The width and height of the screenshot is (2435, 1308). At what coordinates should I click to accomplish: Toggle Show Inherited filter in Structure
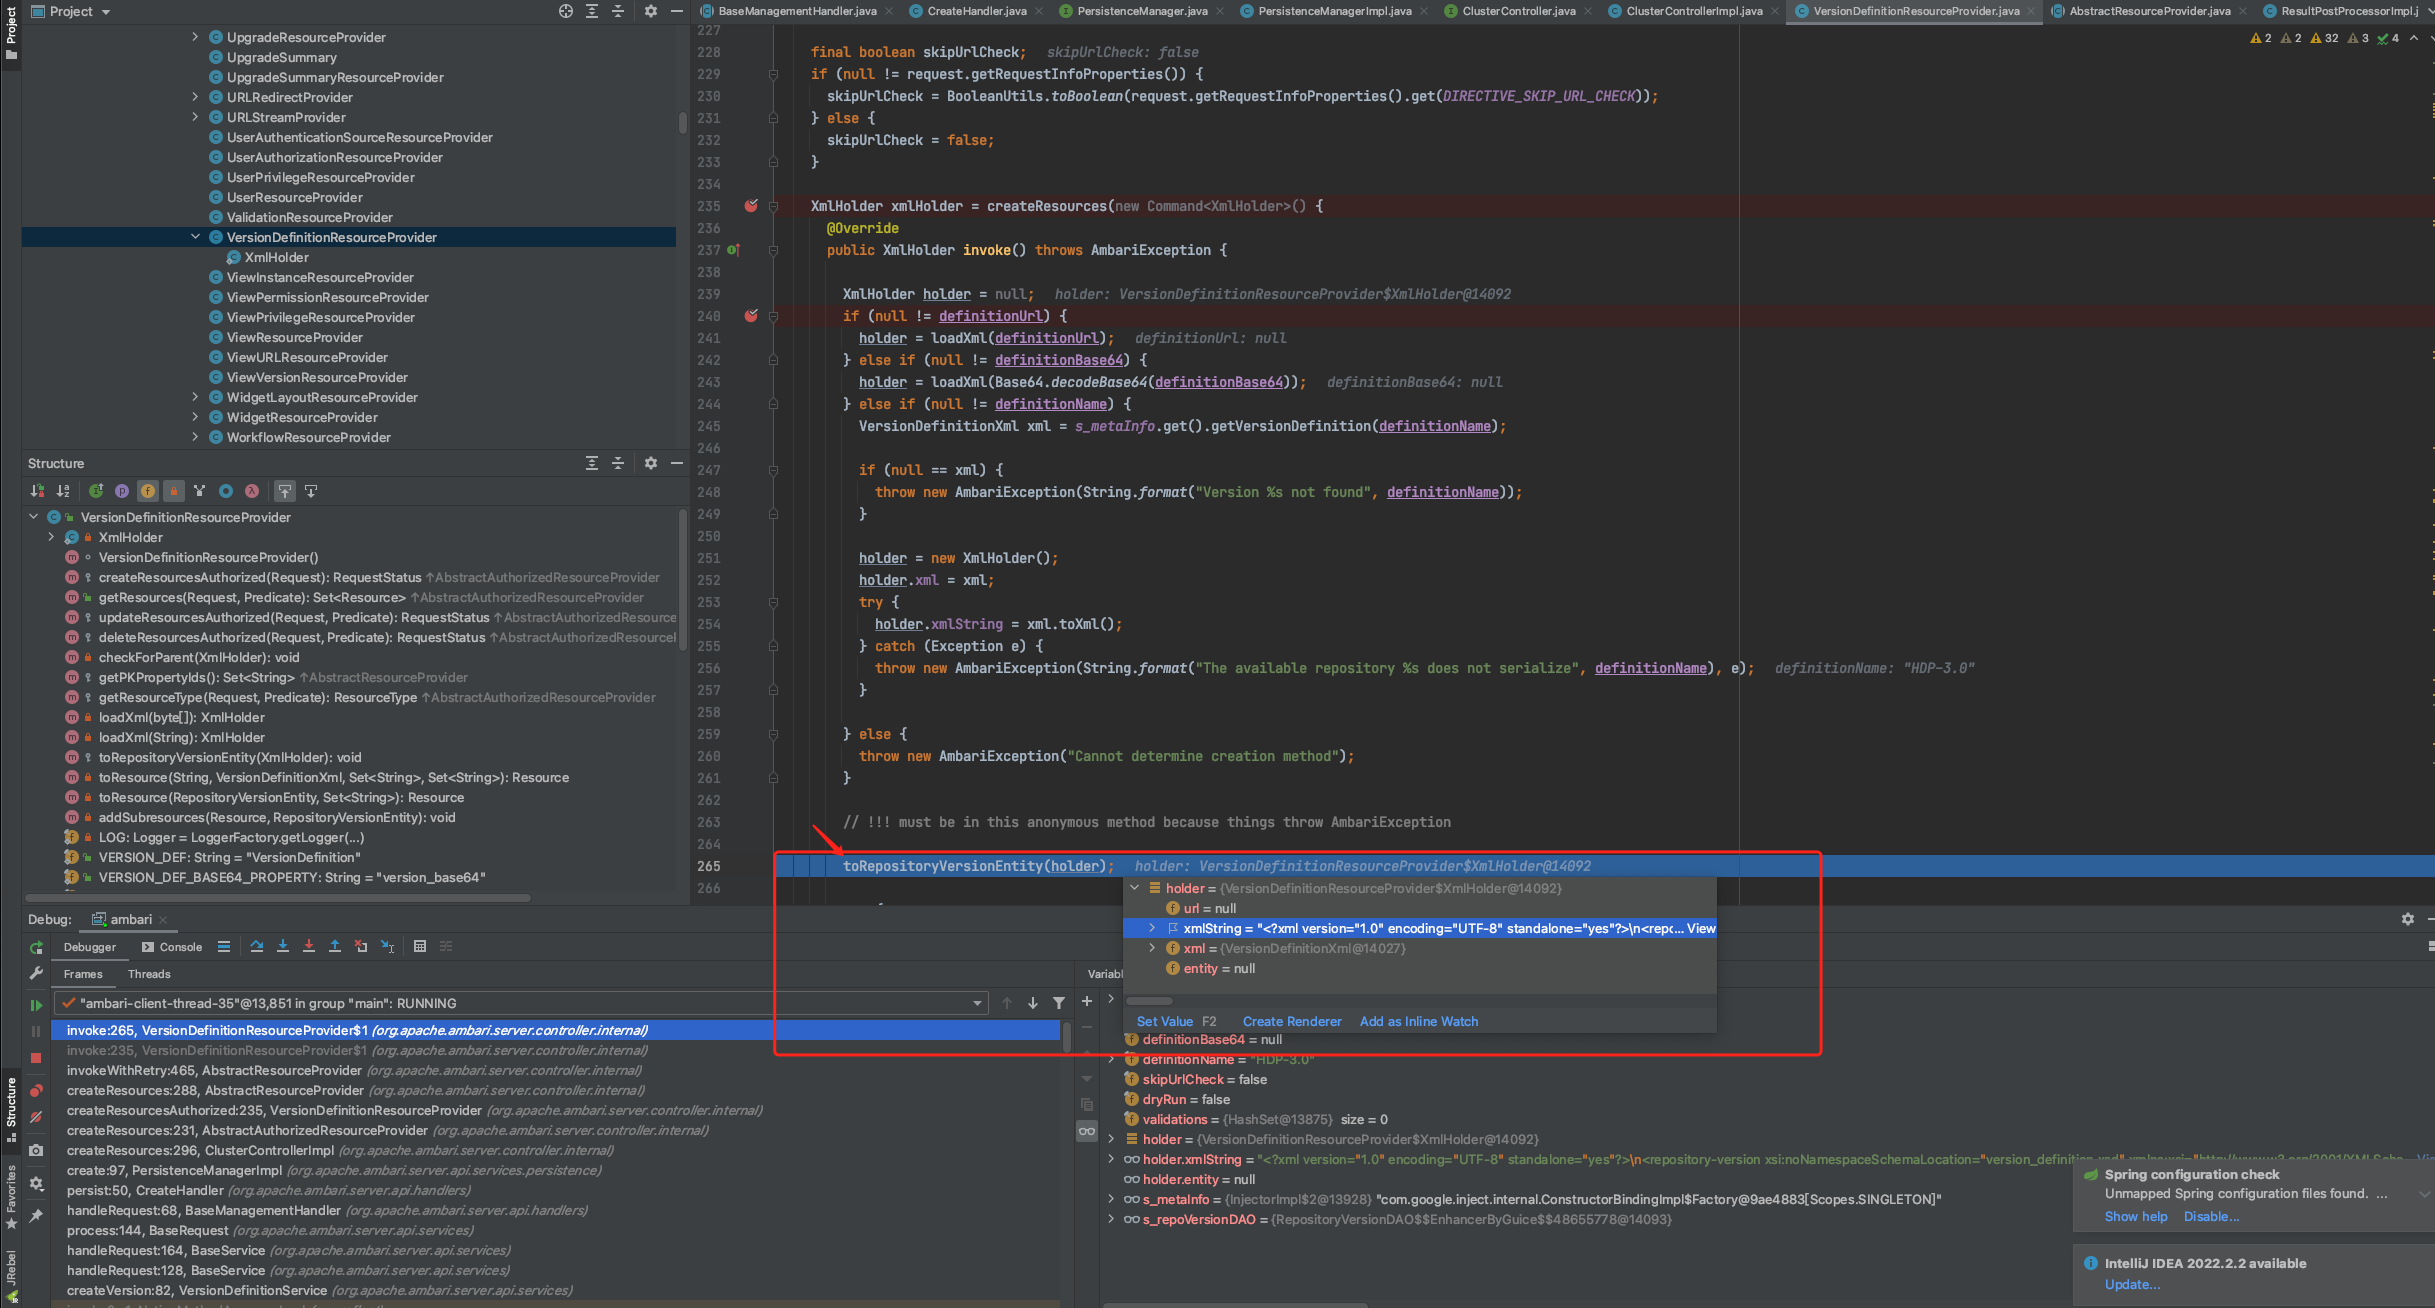coord(200,491)
